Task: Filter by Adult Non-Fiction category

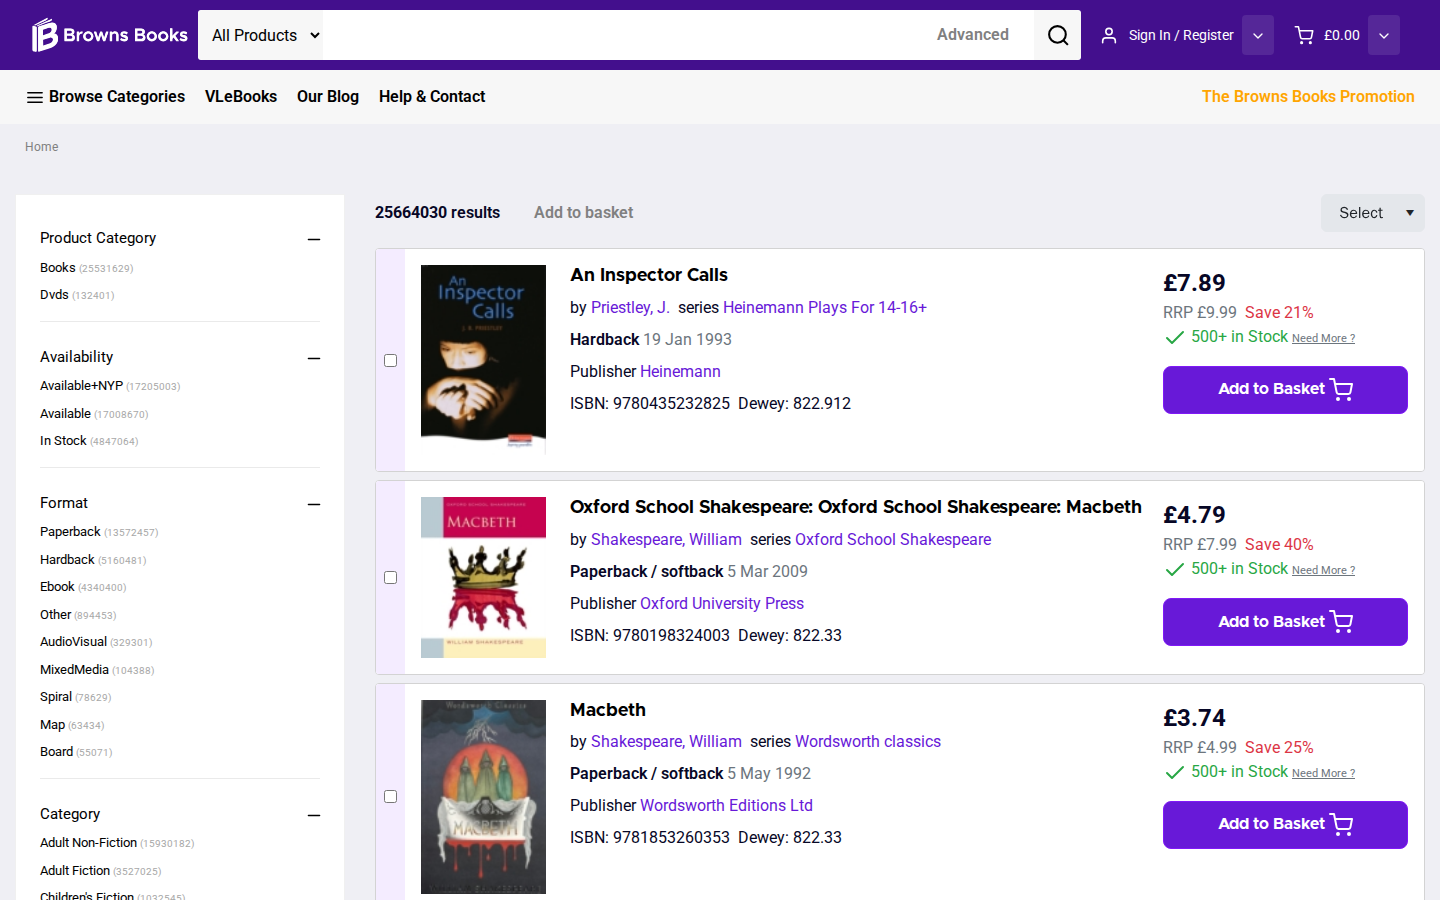Action: tap(88, 843)
